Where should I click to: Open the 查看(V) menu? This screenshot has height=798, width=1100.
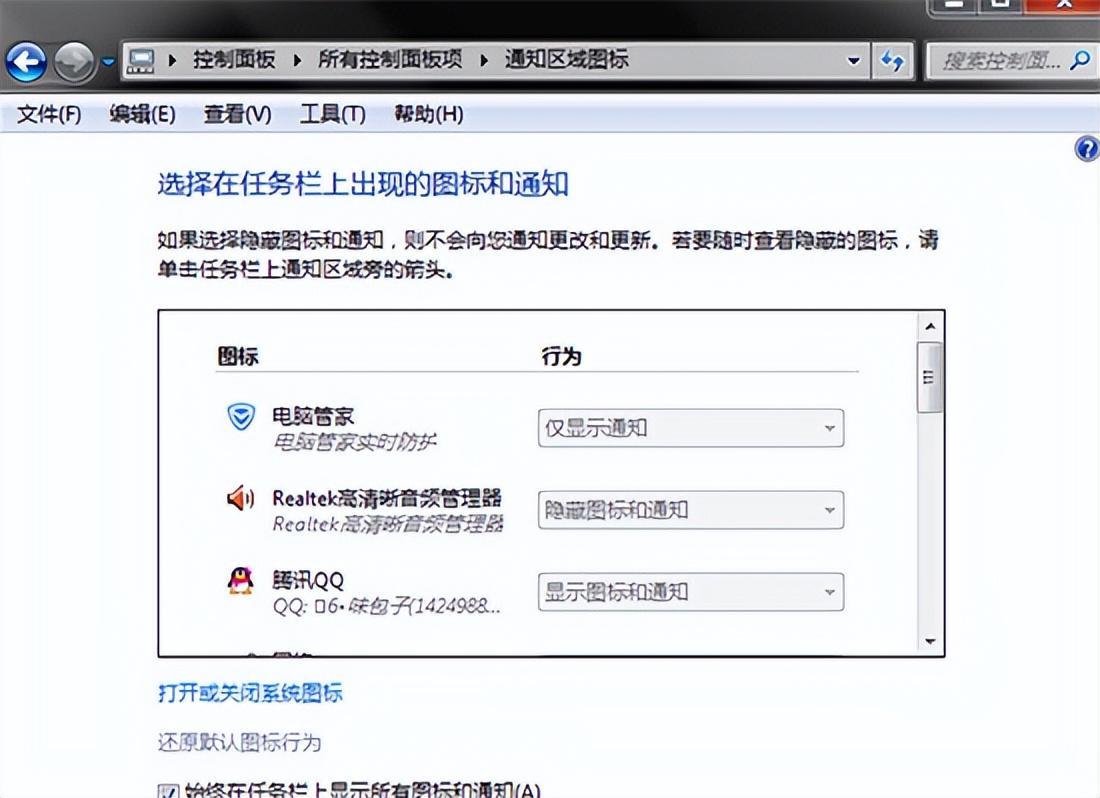pos(237,114)
